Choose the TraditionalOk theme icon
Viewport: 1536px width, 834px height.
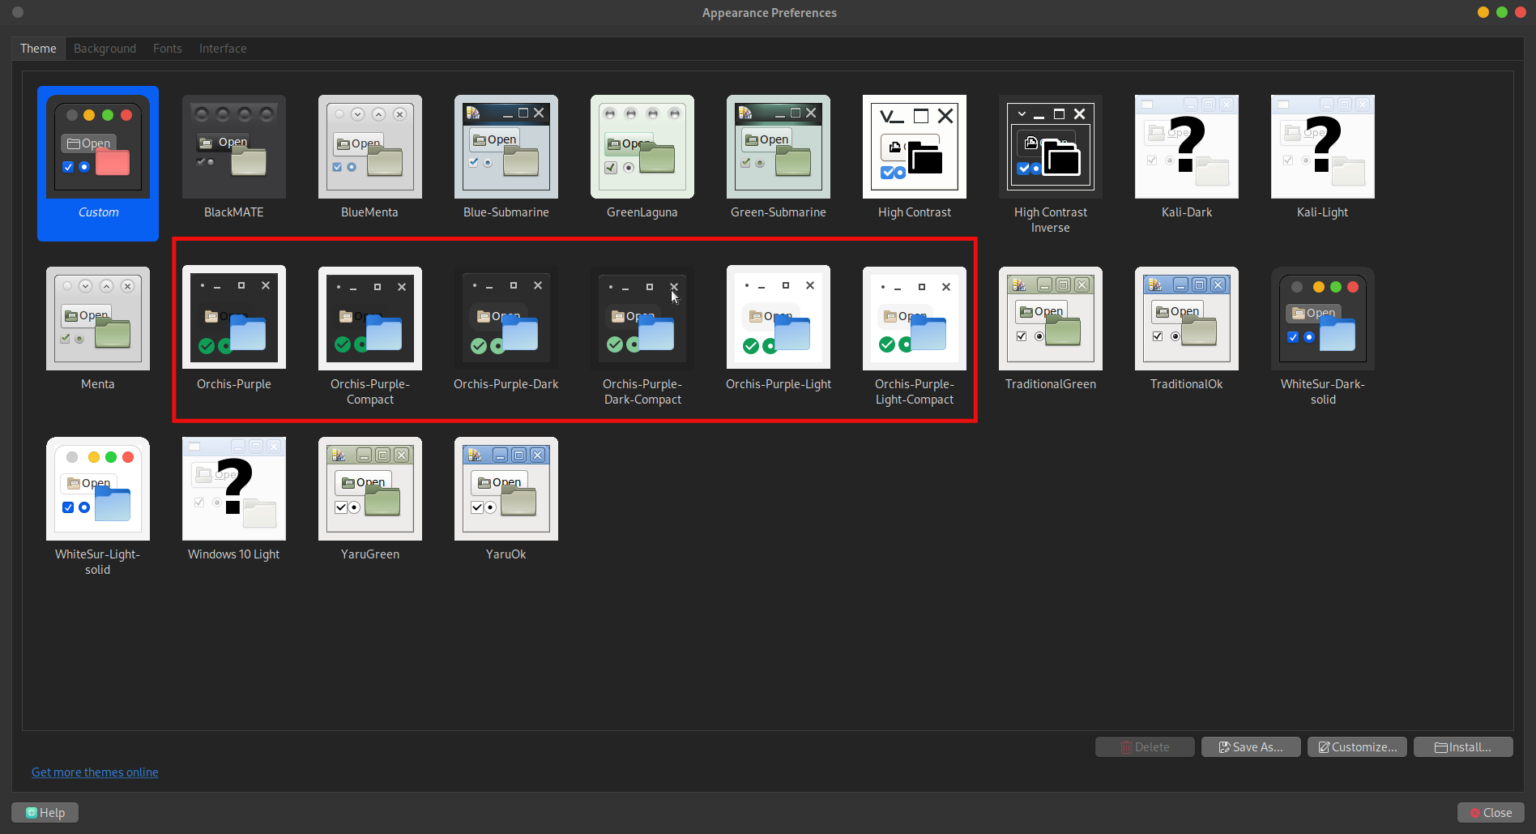click(1186, 318)
